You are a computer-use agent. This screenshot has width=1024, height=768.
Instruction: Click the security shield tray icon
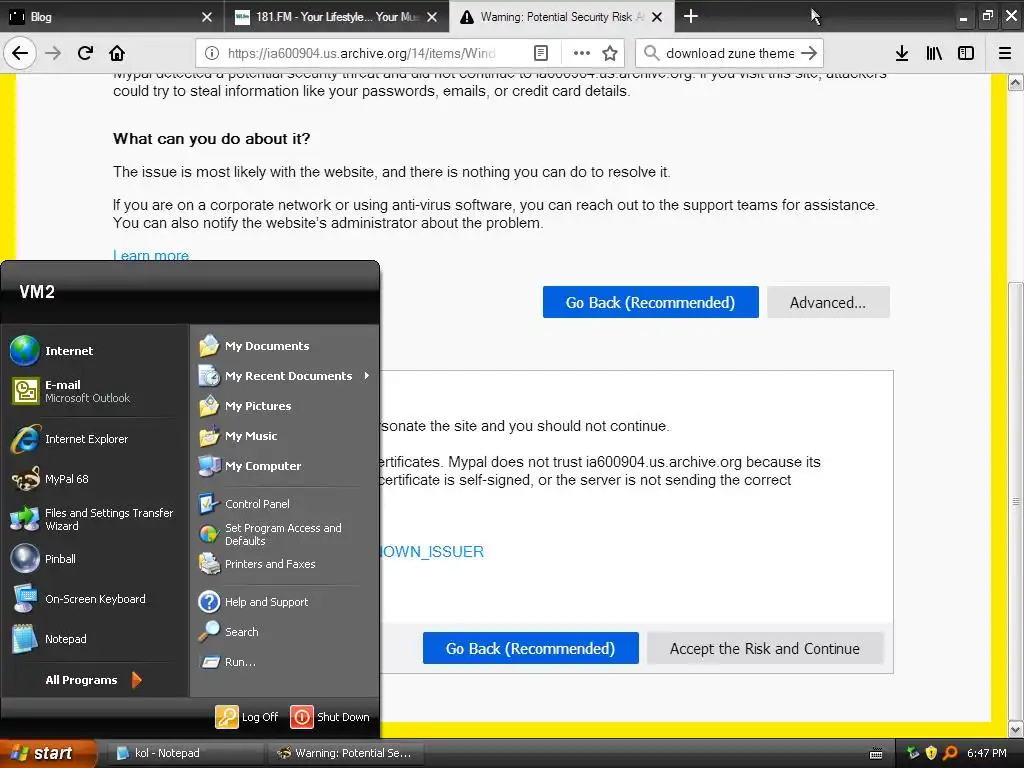point(931,753)
